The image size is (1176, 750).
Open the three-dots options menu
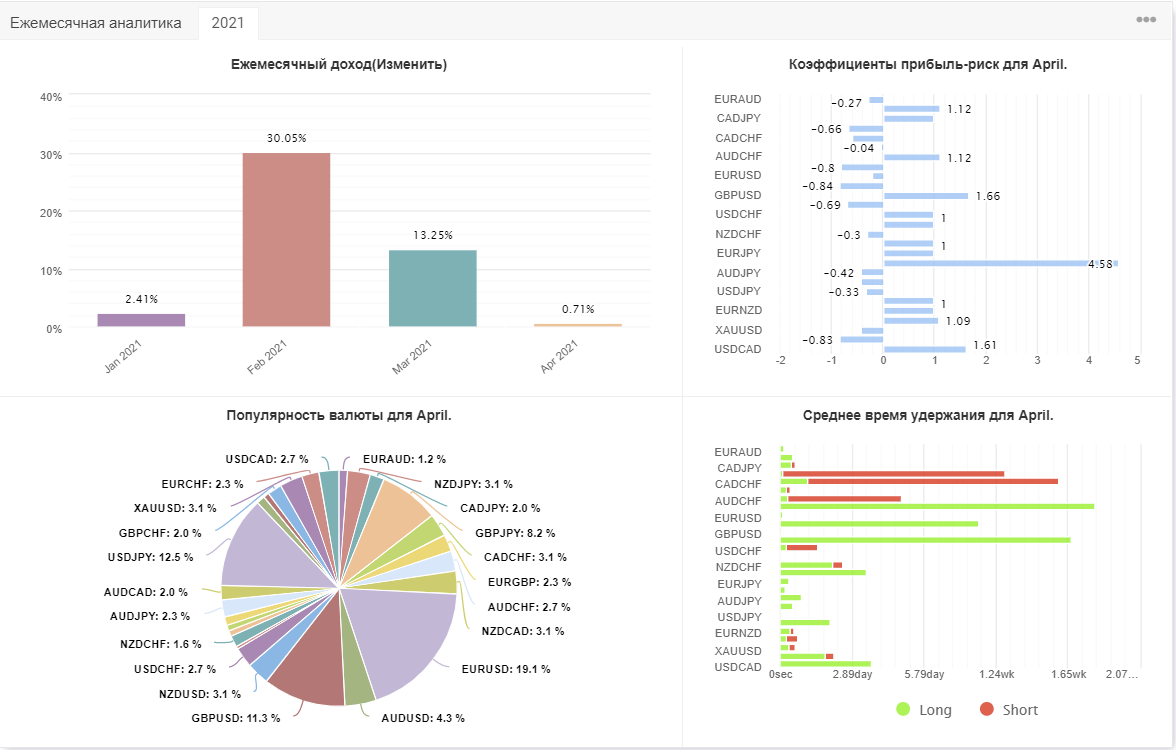tap(1145, 20)
